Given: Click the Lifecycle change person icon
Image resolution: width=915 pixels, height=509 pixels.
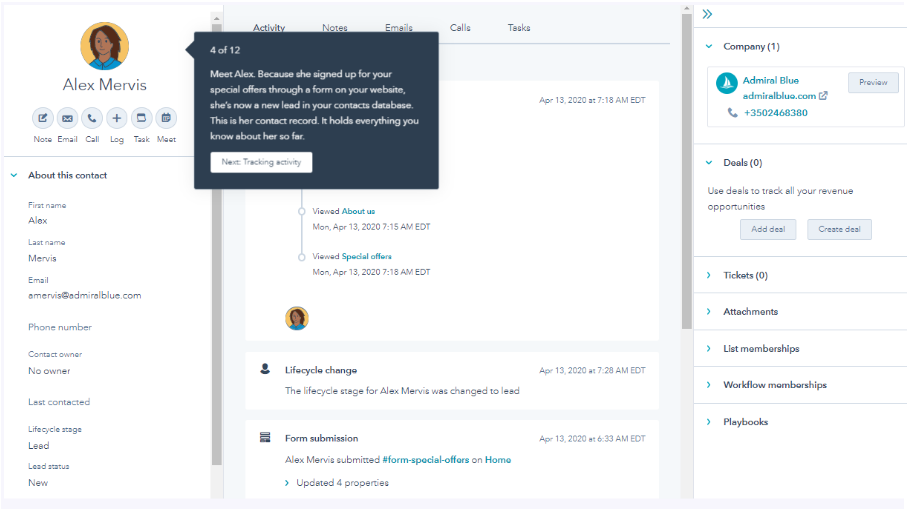Looking at the screenshot, I should point(265,369).
